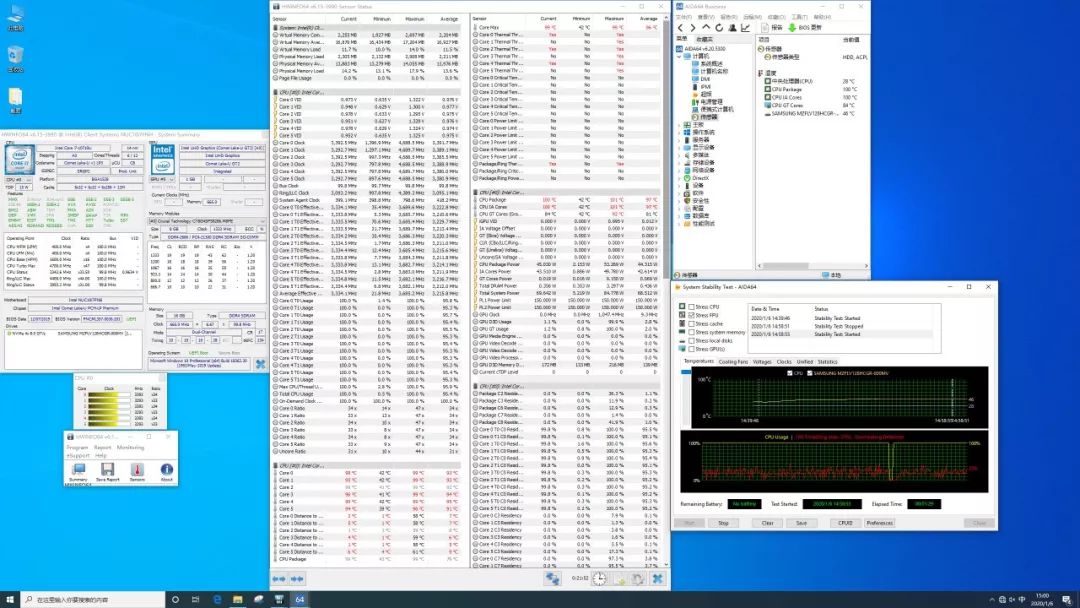This screenshot has width=1080, height=608.
Task: Click the CPUID button
Action: 845,523
